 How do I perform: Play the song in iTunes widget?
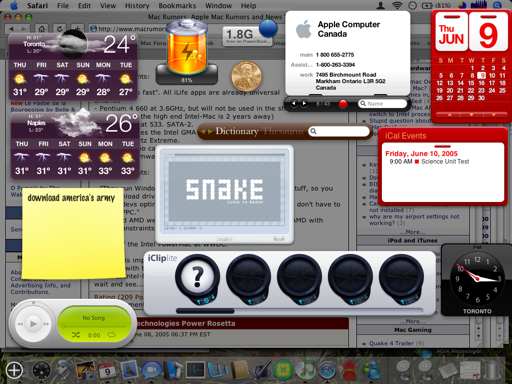[33, 323]
